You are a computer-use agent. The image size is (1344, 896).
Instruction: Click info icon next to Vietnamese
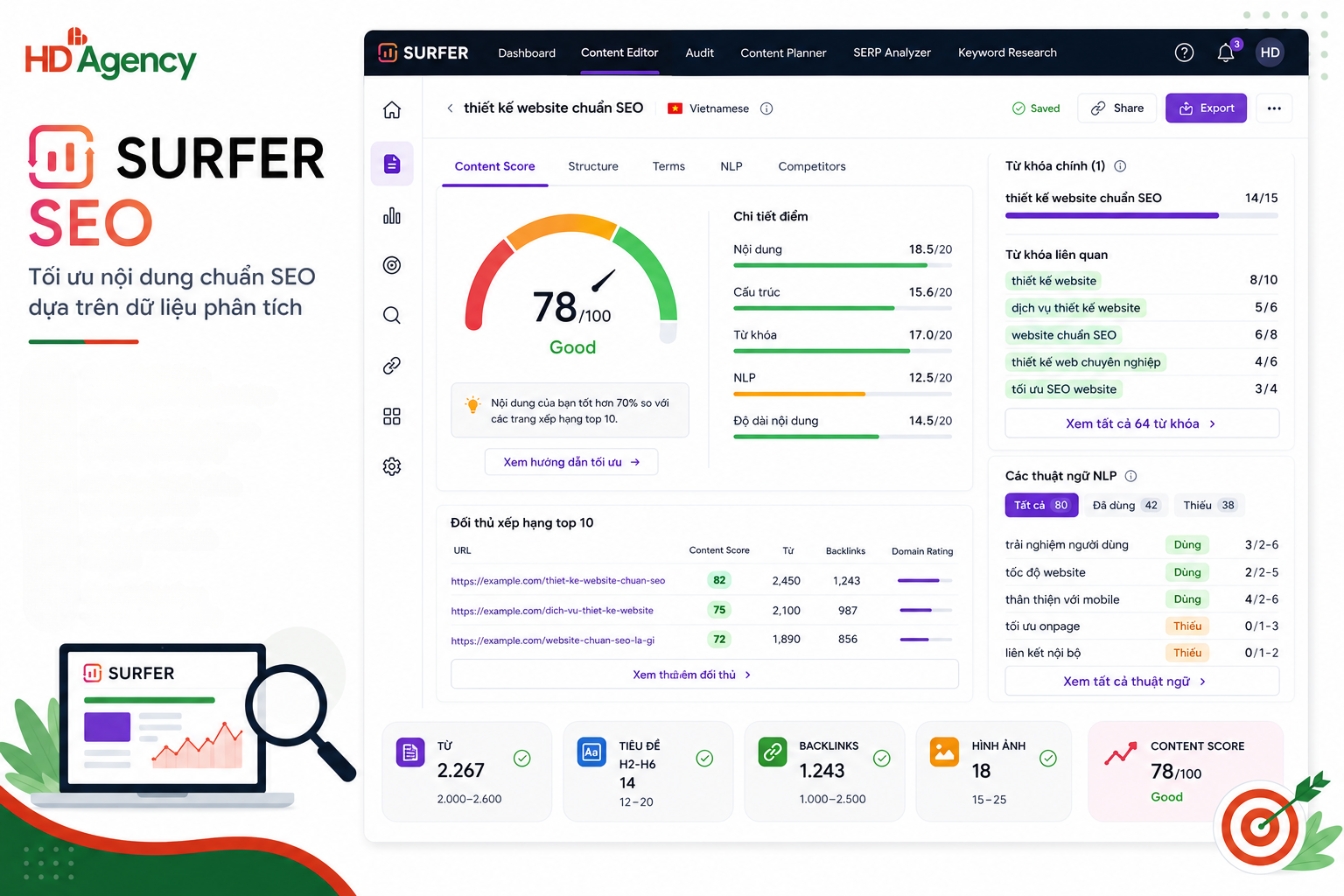point(767,108)
